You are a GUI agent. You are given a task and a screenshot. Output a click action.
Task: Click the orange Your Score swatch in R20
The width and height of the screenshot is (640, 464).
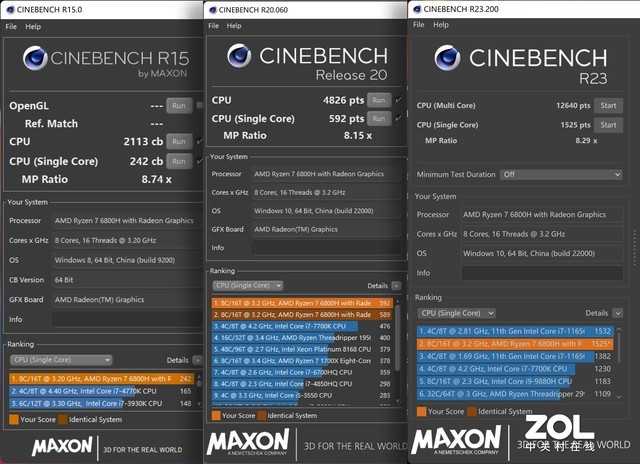pyautogui.click(x=216, y=415)
